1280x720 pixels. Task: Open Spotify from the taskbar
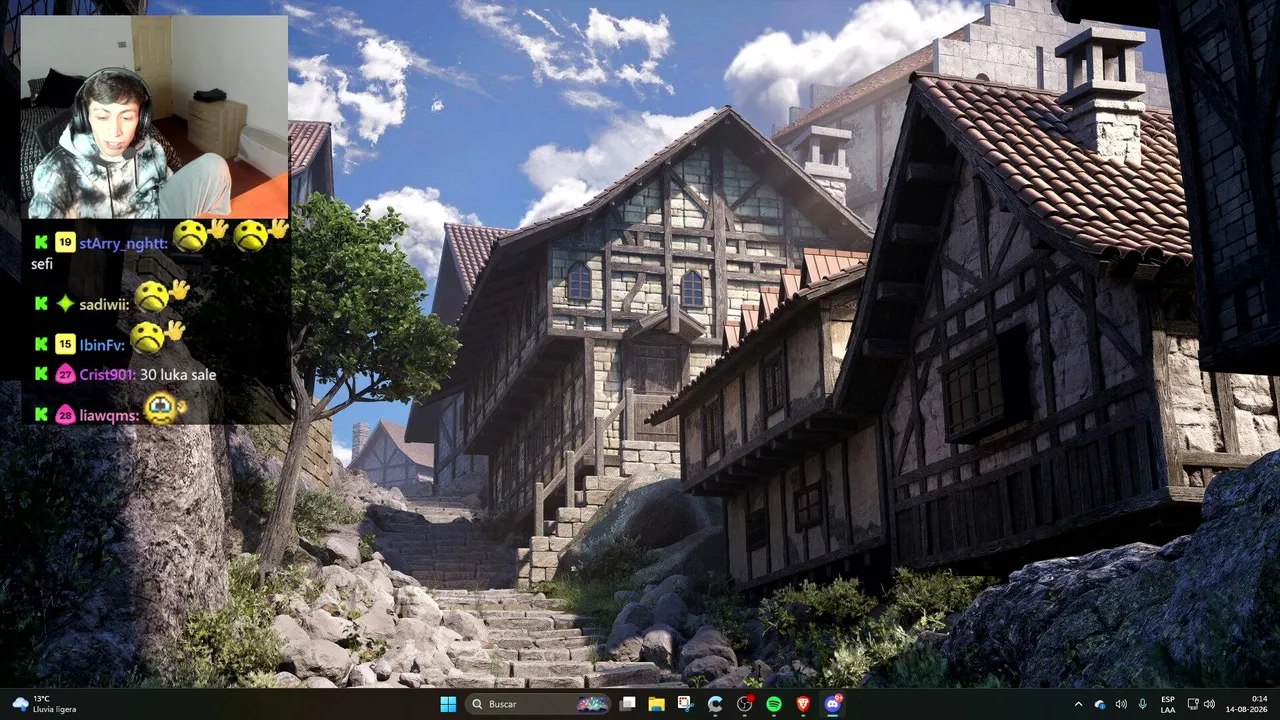(774, 704)
